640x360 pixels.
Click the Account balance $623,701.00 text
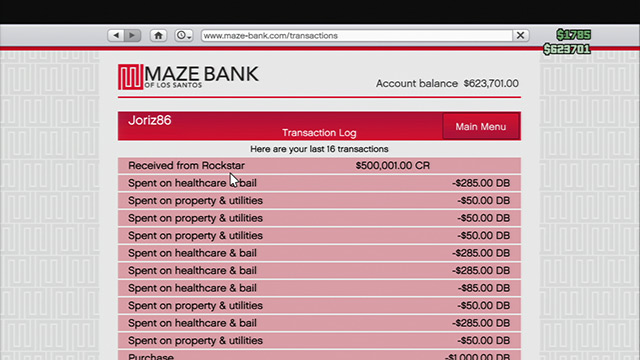click(x=447, y=83)
